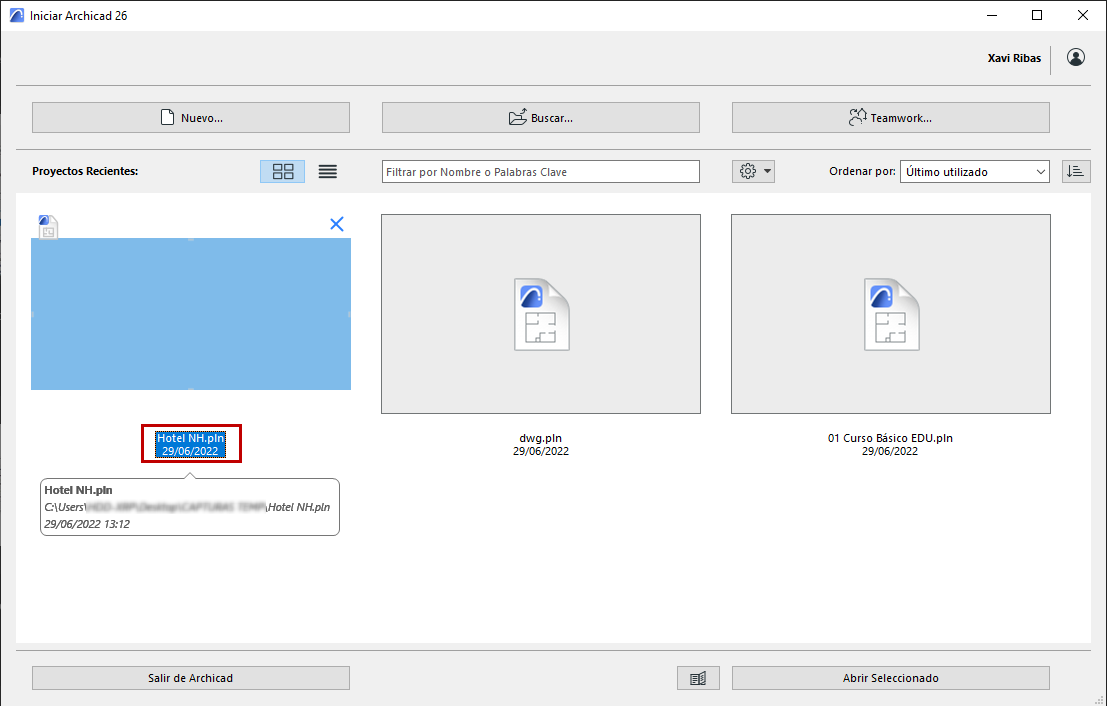
Task: Open the gear settings dropdown
Action: 753,172
